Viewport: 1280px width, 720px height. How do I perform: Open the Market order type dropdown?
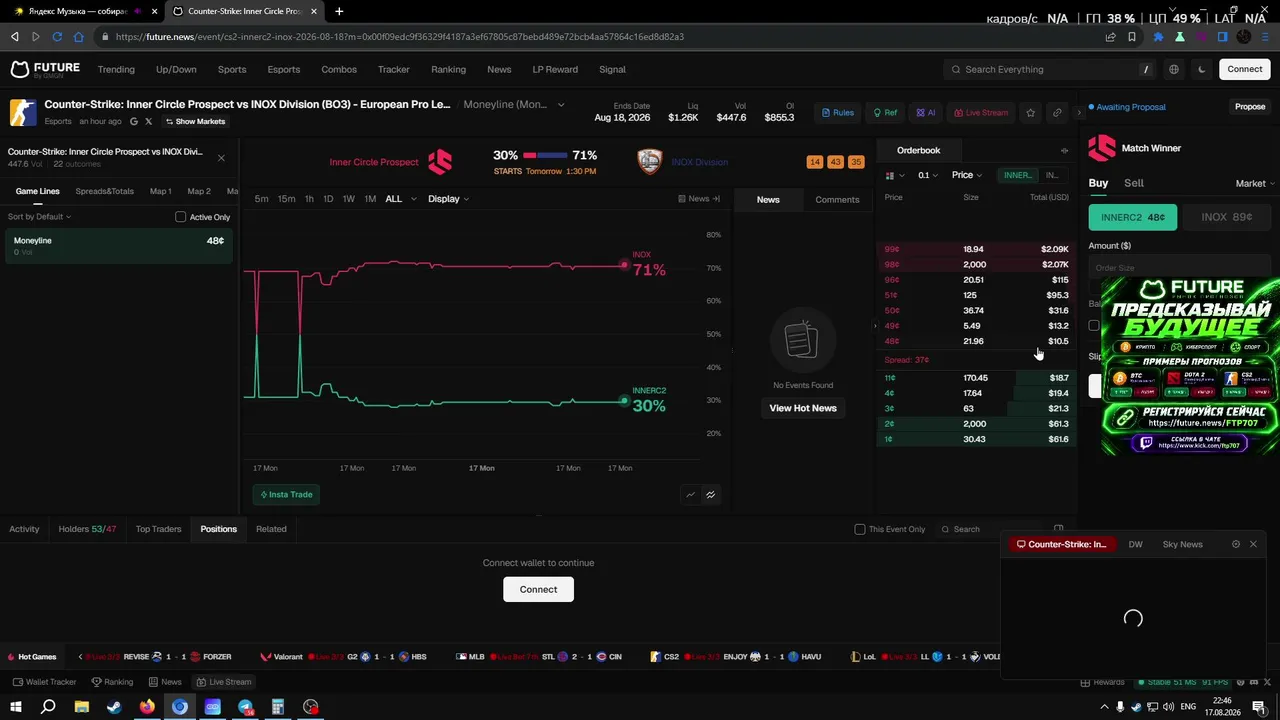1255,184
